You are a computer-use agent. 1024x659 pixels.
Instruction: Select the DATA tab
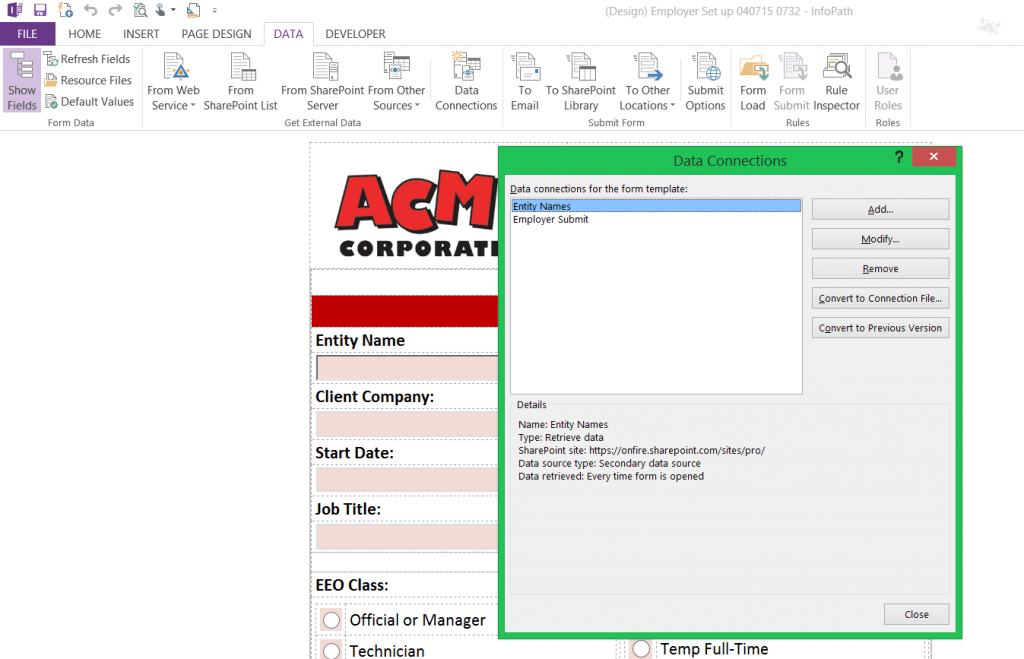point(288,34)
